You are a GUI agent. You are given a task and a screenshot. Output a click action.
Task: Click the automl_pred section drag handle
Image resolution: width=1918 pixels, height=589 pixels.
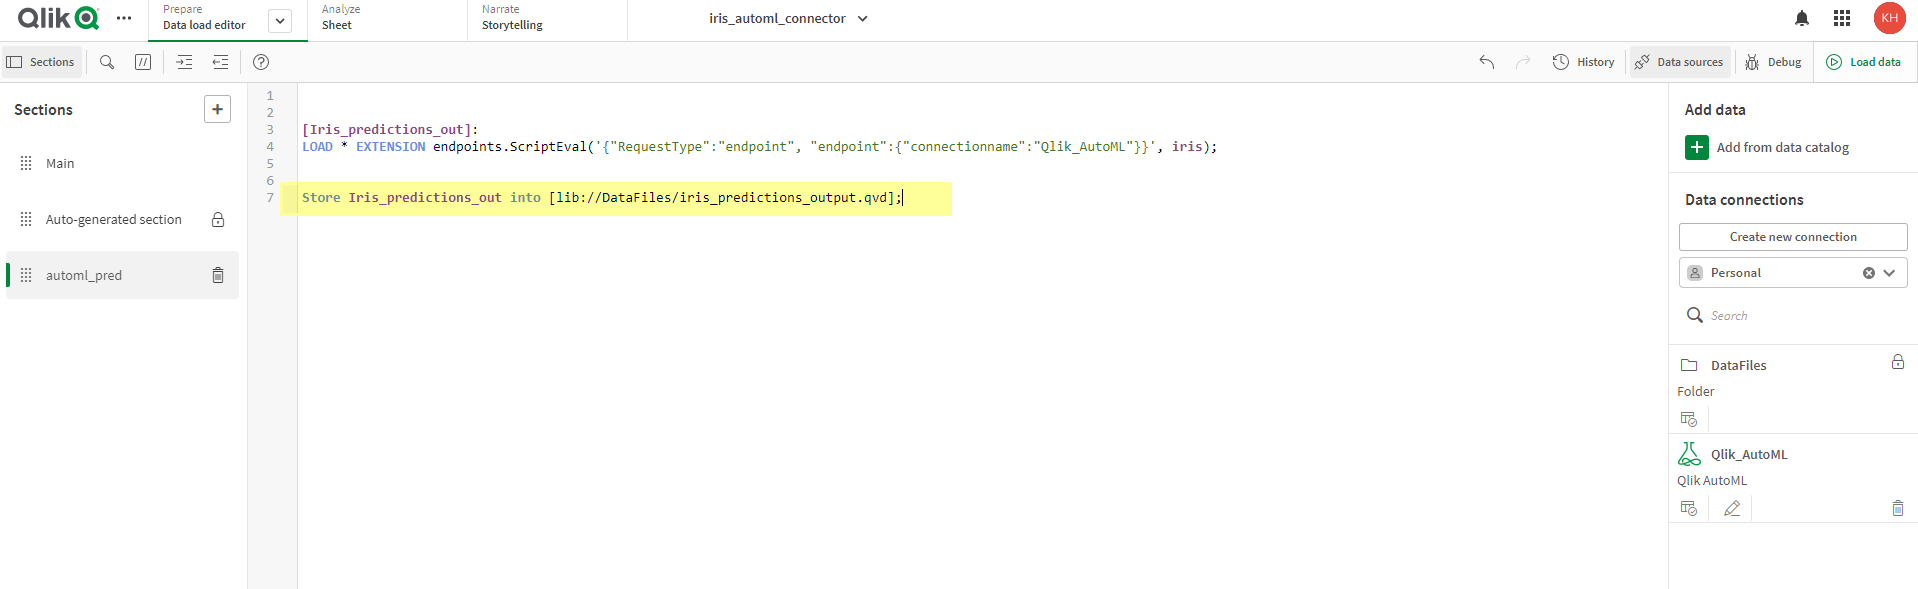pos(26,275)
